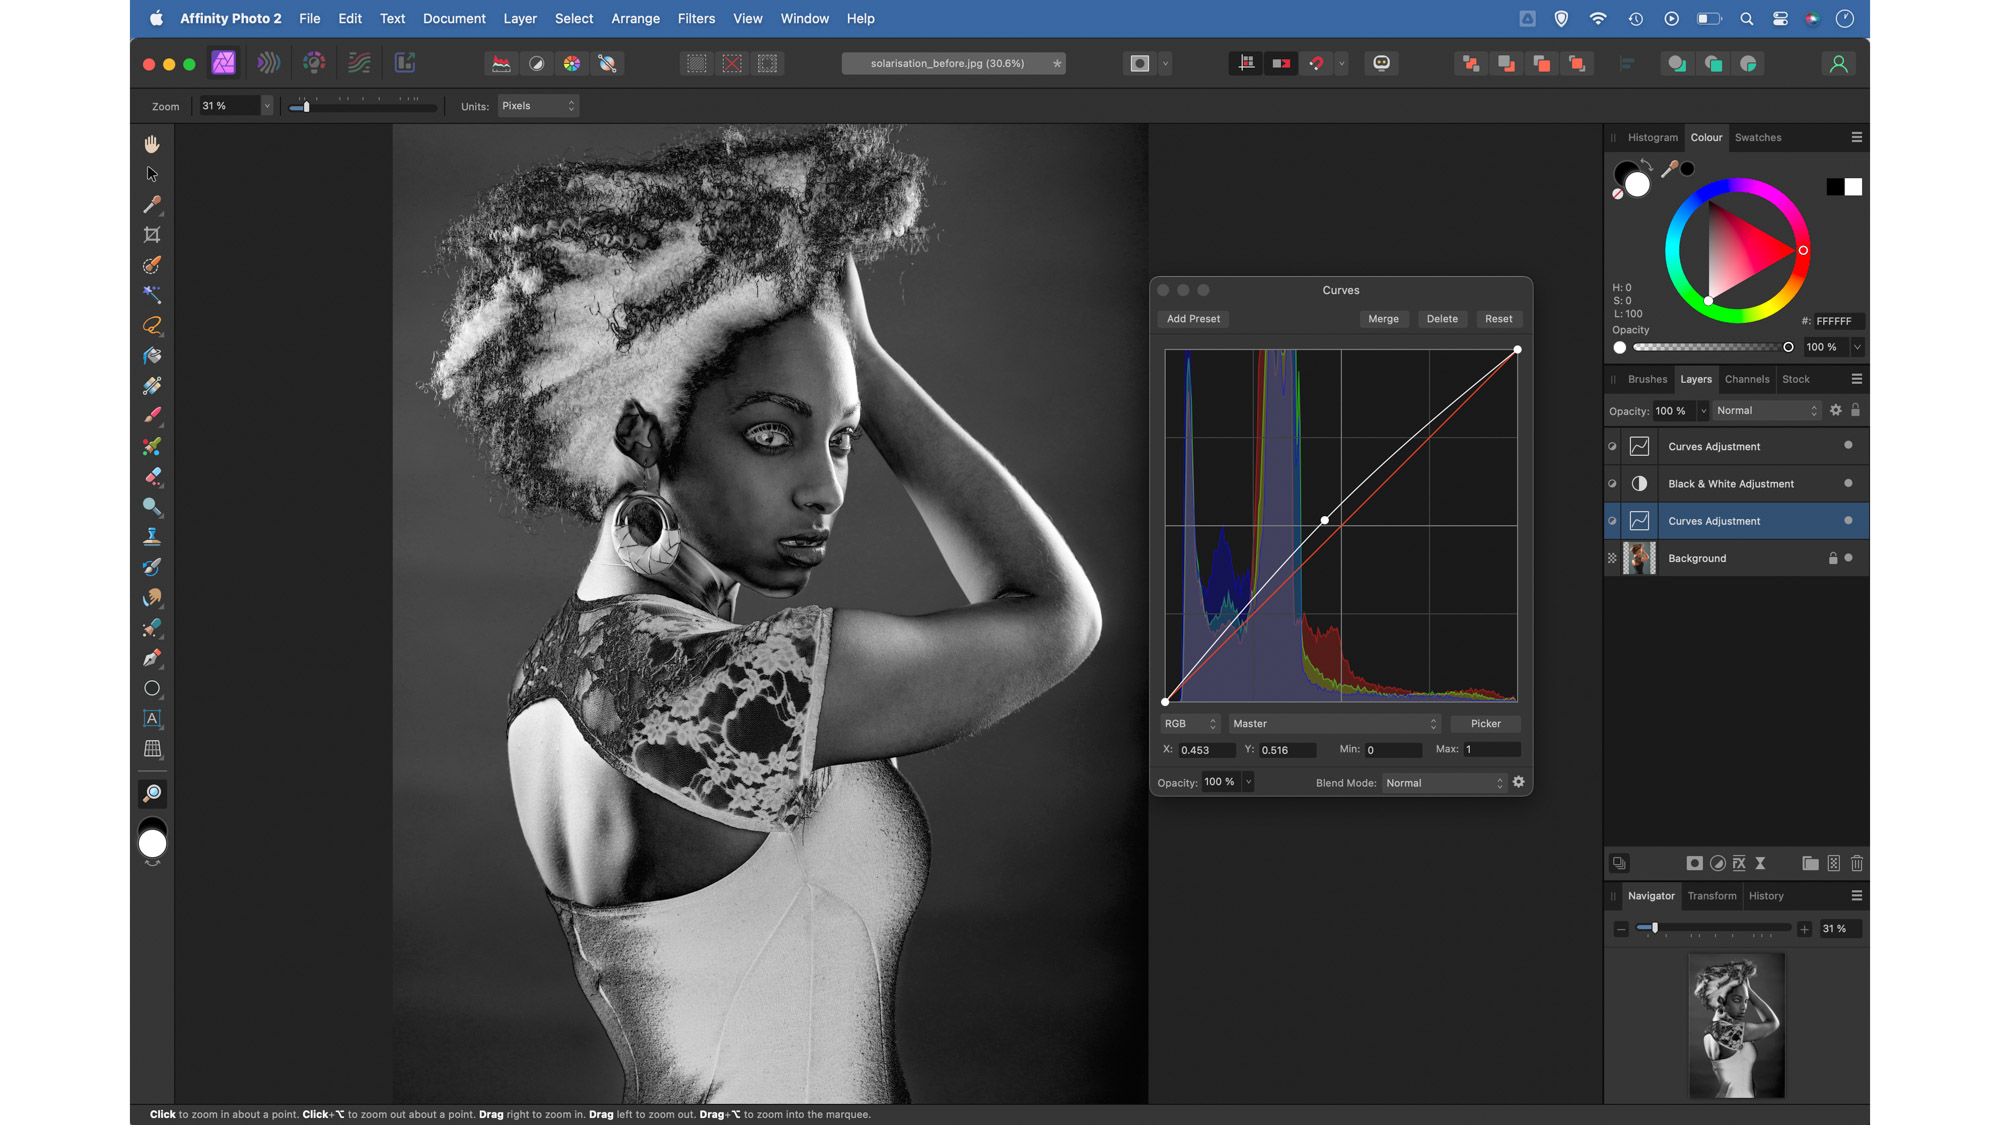Switch to the Tone Mapping Persona

359,63
